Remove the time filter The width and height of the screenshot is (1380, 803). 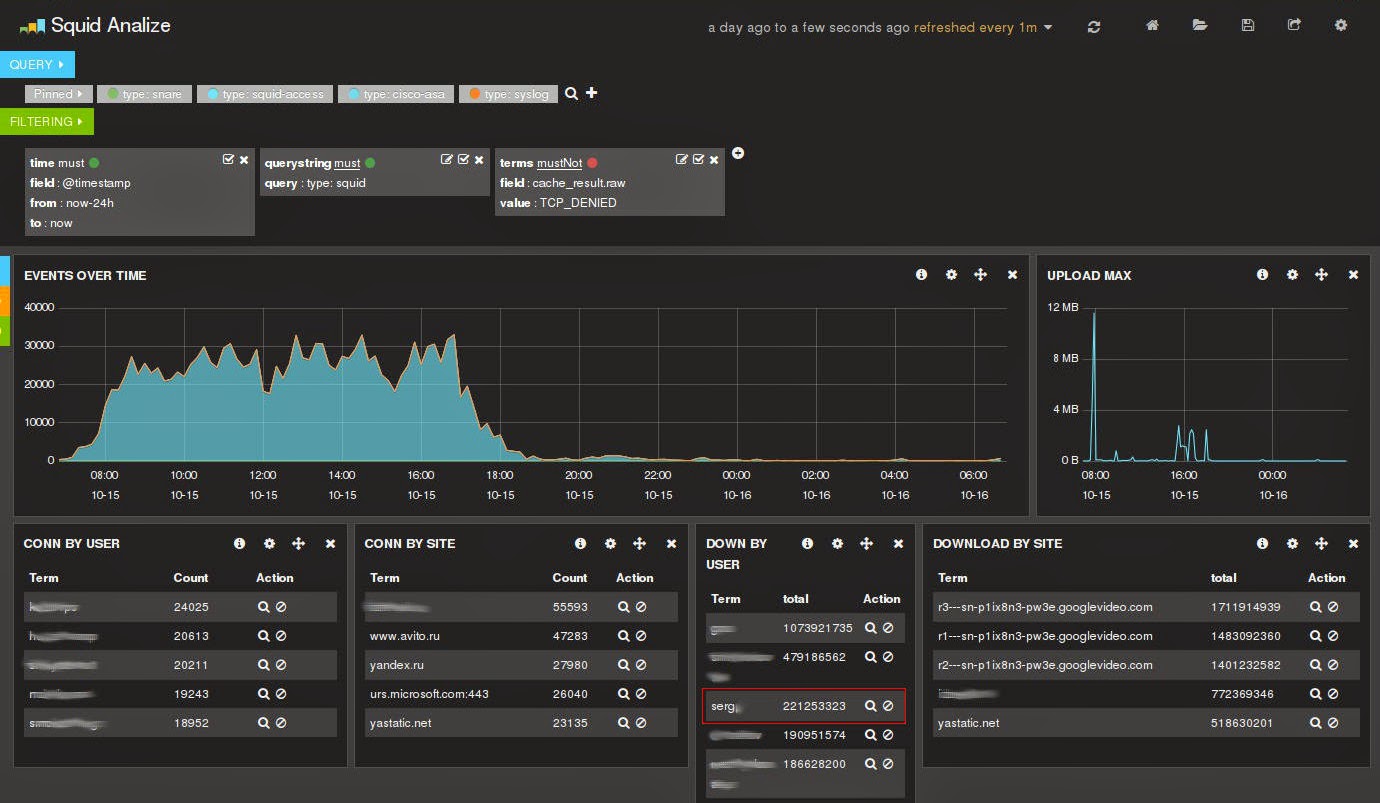244,160
